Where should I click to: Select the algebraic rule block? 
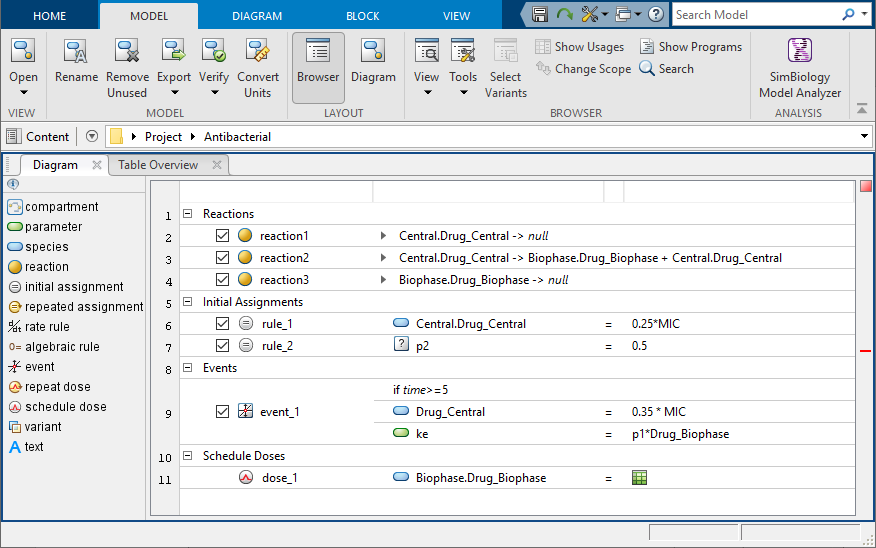(x=54, y=347)
